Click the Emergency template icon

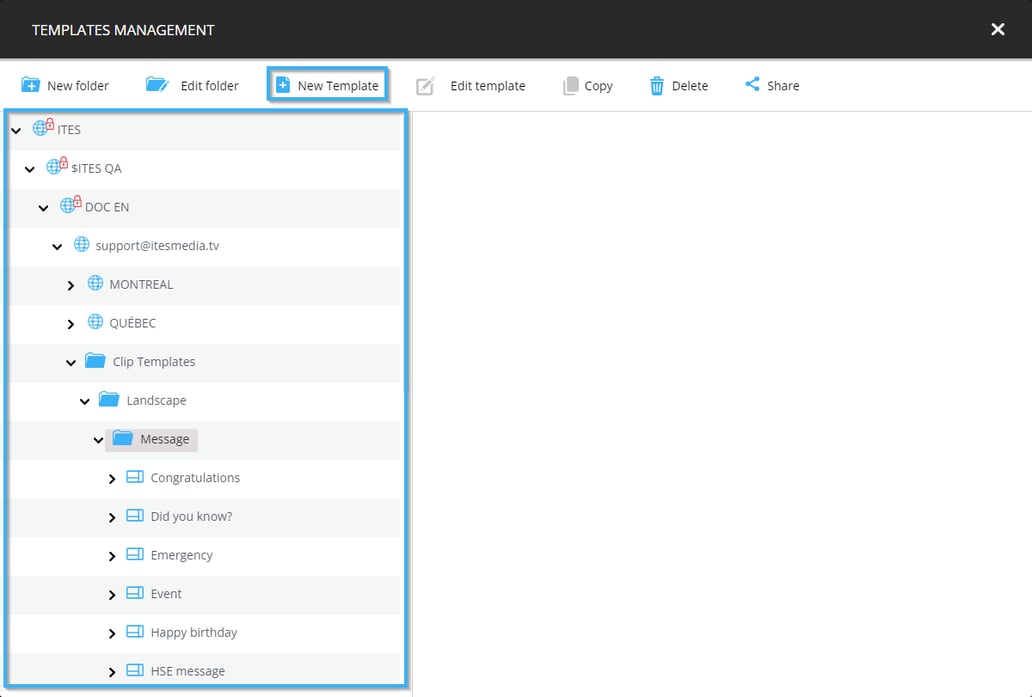[x=135, y=554]
